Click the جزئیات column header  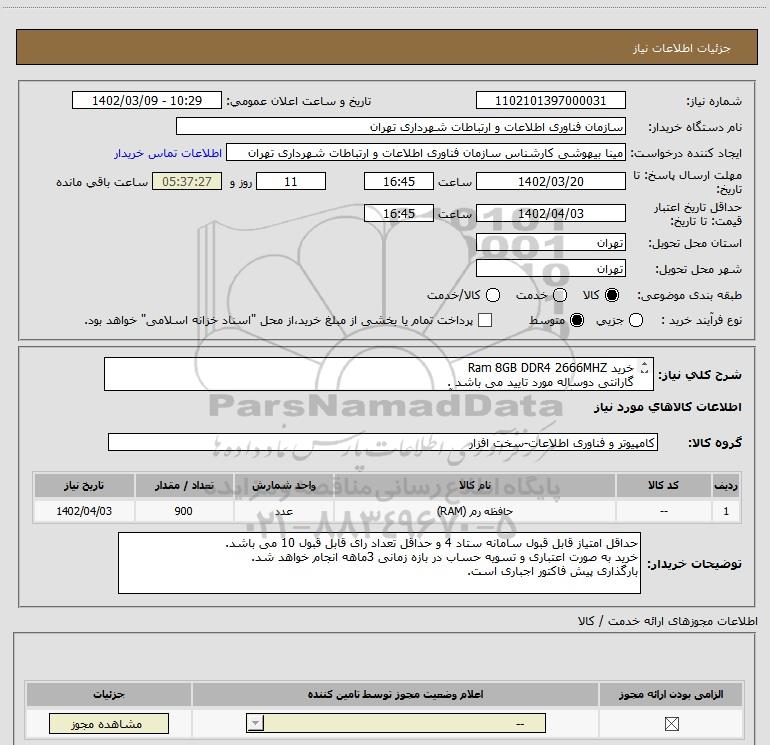pos(109,694)
